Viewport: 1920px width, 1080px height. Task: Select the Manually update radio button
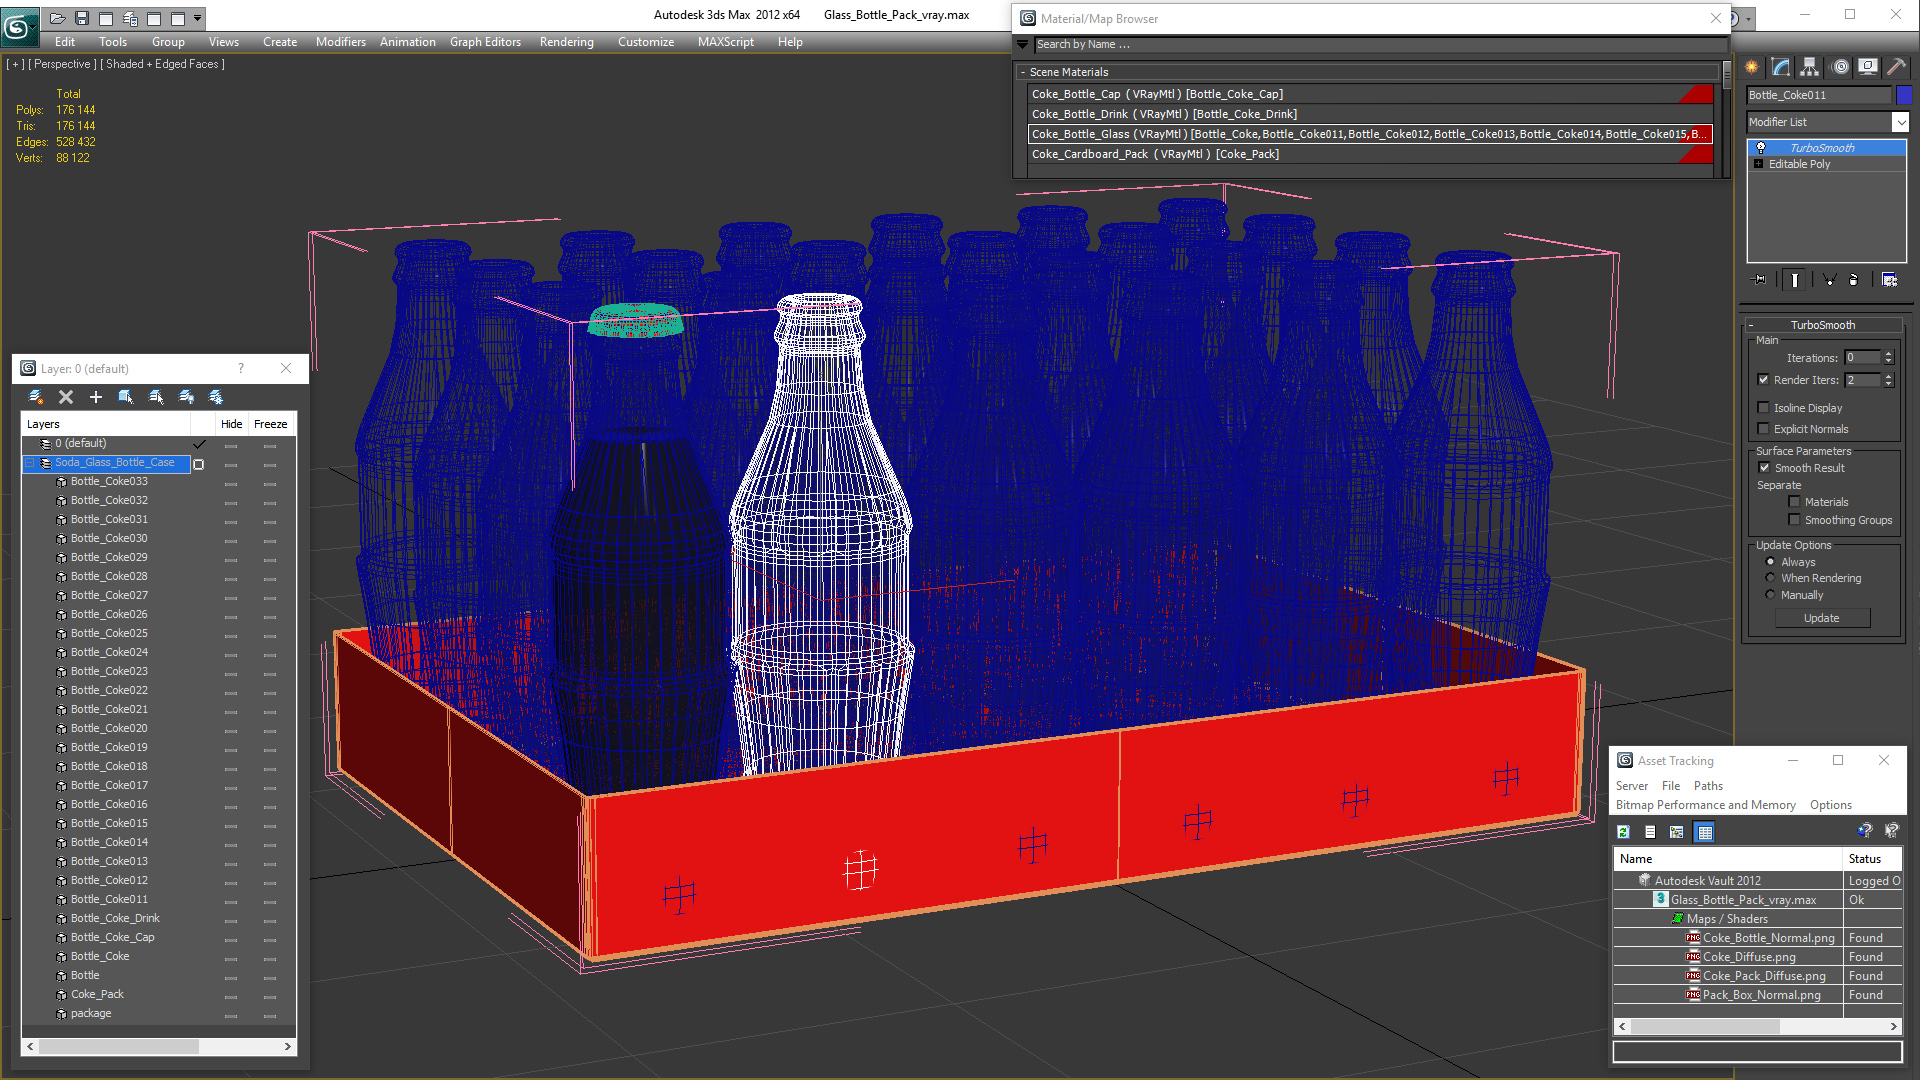tap(1771, 595)
